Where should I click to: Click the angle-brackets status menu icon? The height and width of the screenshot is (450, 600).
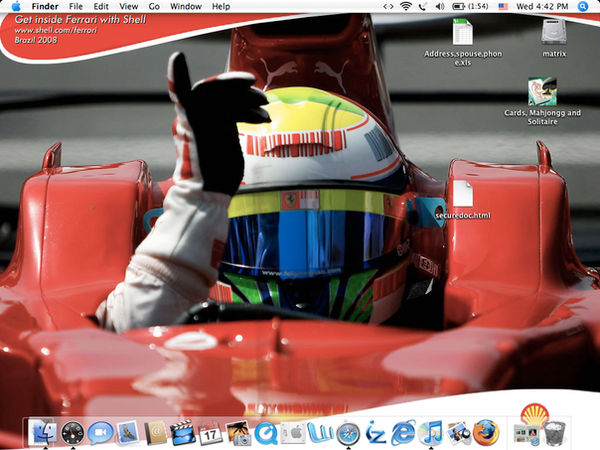(x=388, y=7)
